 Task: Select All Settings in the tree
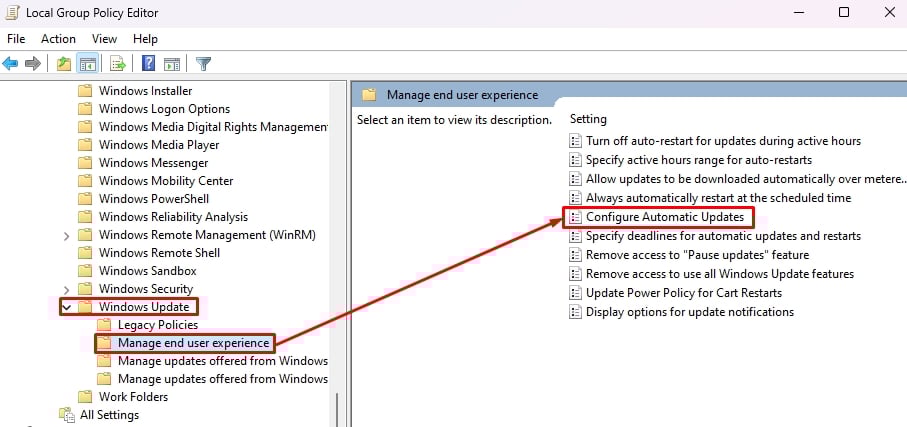109,415
